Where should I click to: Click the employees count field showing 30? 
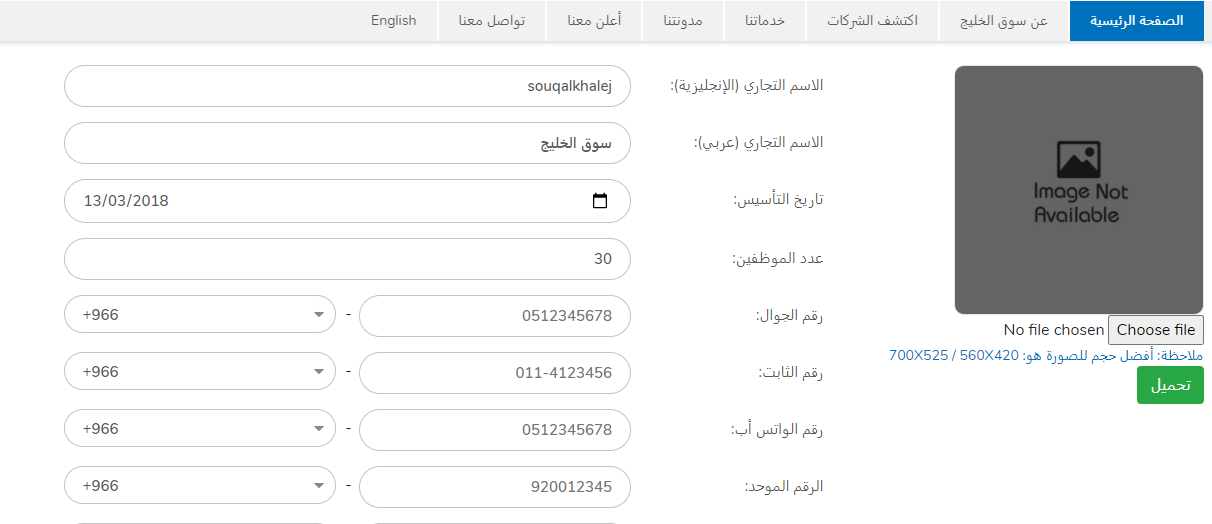coord(347,259)
